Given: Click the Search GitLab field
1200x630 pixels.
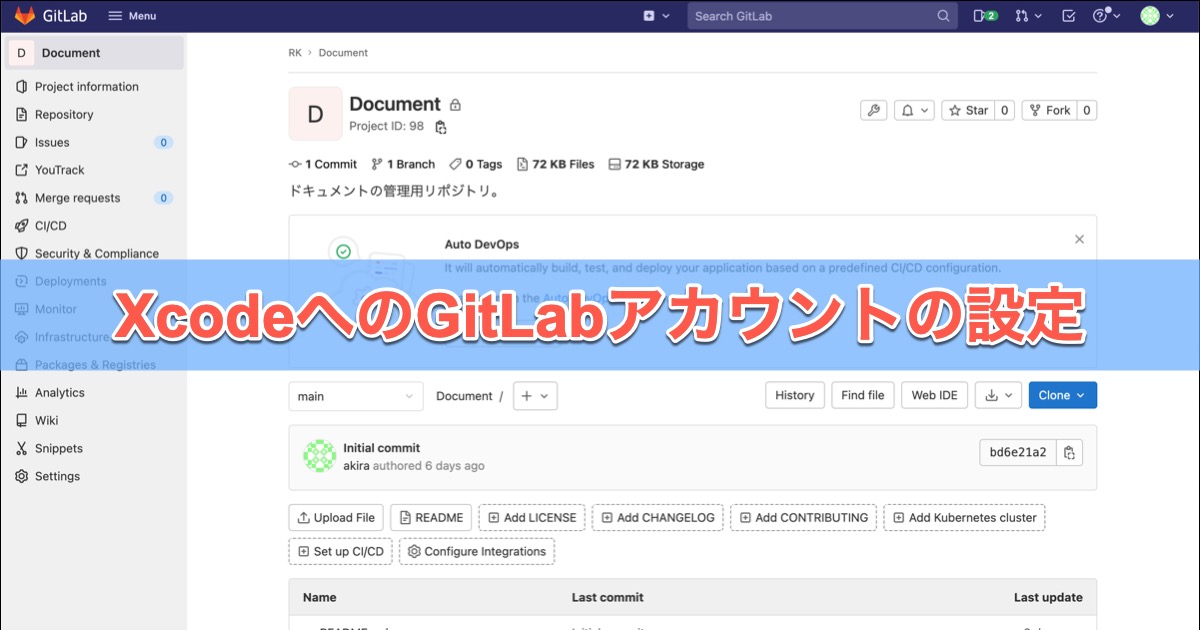Looking at the screenshot, I should 822,16.
